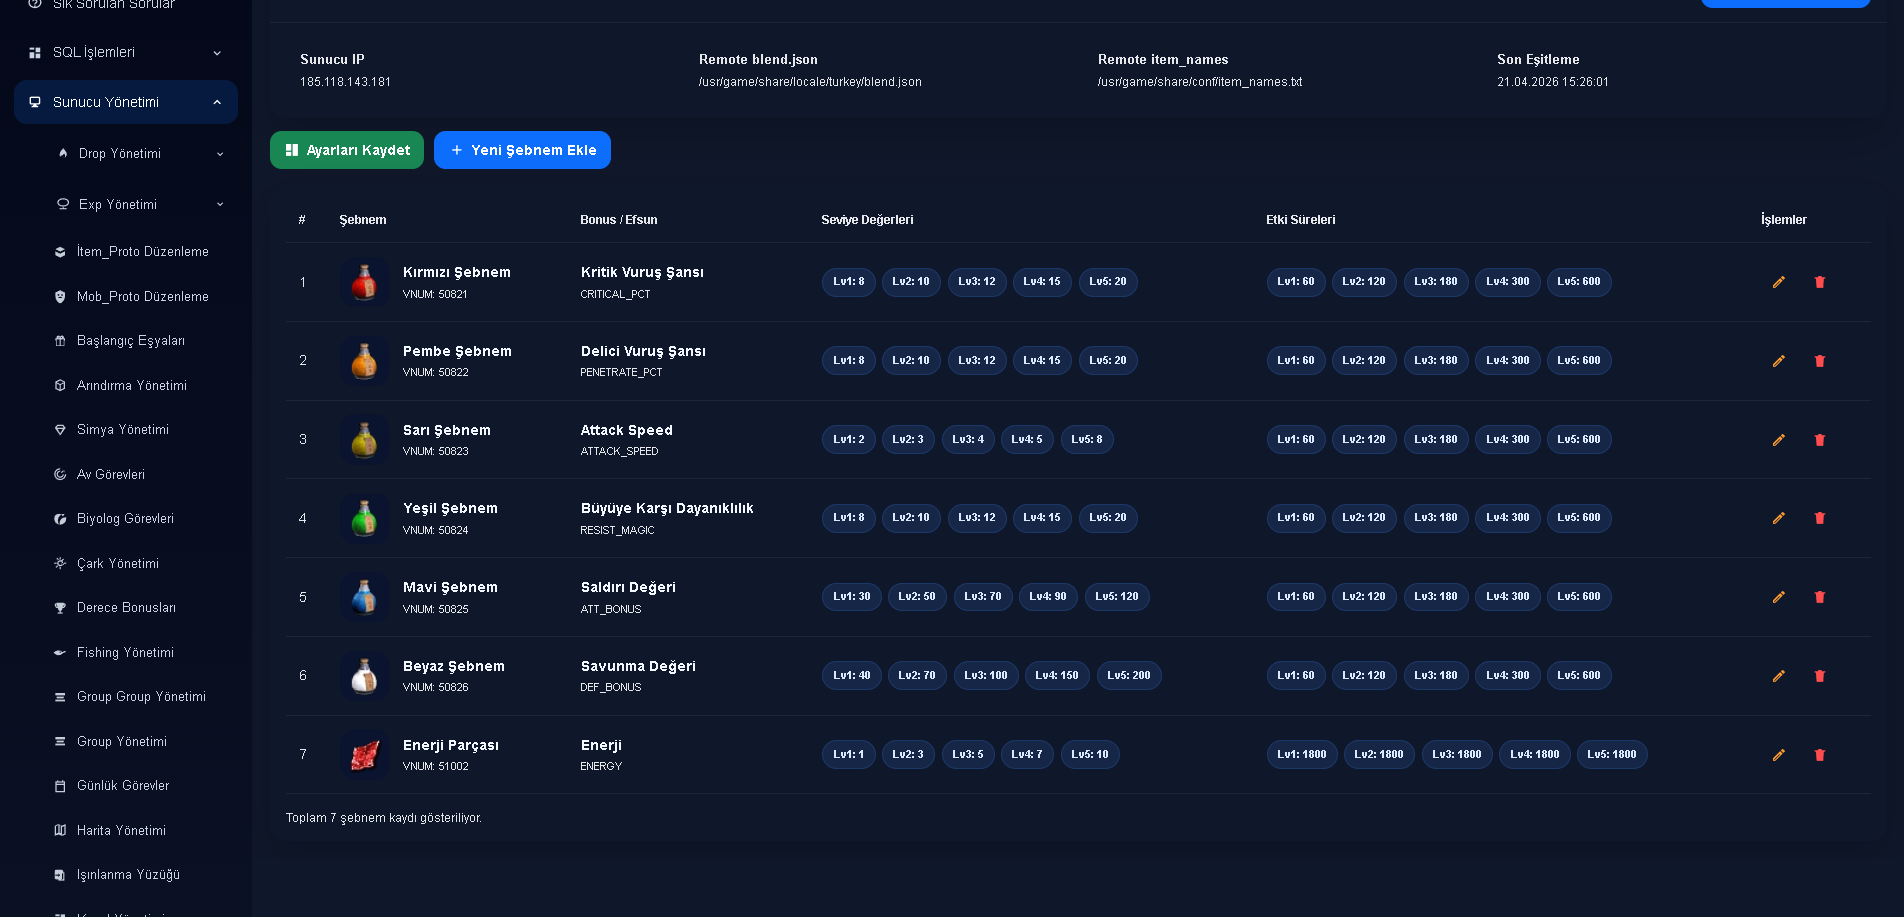The width and height of the screenshot is (1904, 917).
Task: Click the VNUM: 51002 label
Action: pyautogui.click(x=435, y=767)
